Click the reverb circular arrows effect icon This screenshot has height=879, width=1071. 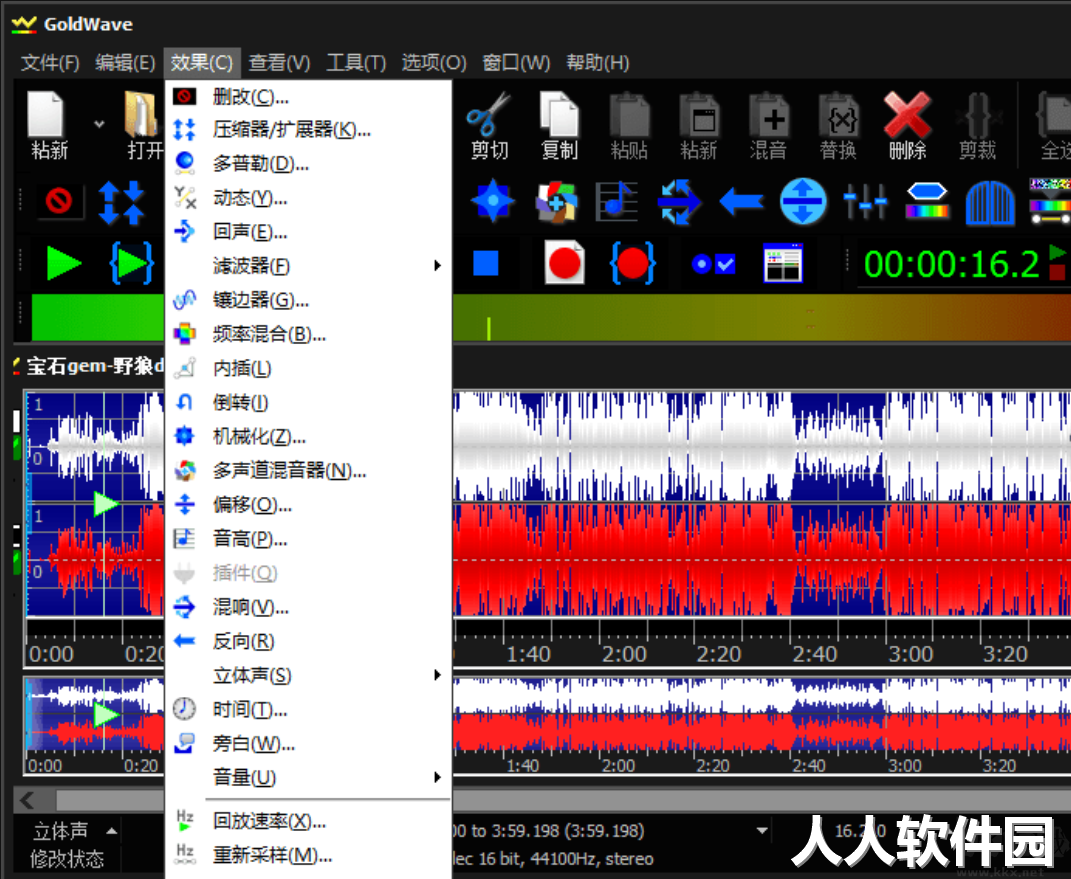678,201
